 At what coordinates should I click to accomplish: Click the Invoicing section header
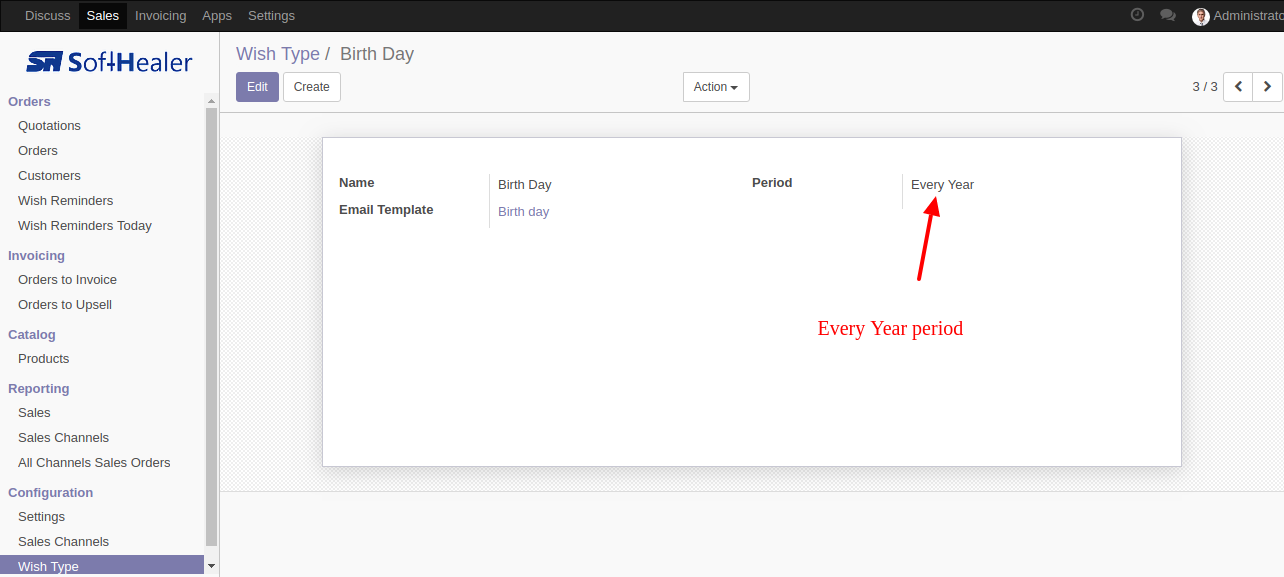coord(37,256)
